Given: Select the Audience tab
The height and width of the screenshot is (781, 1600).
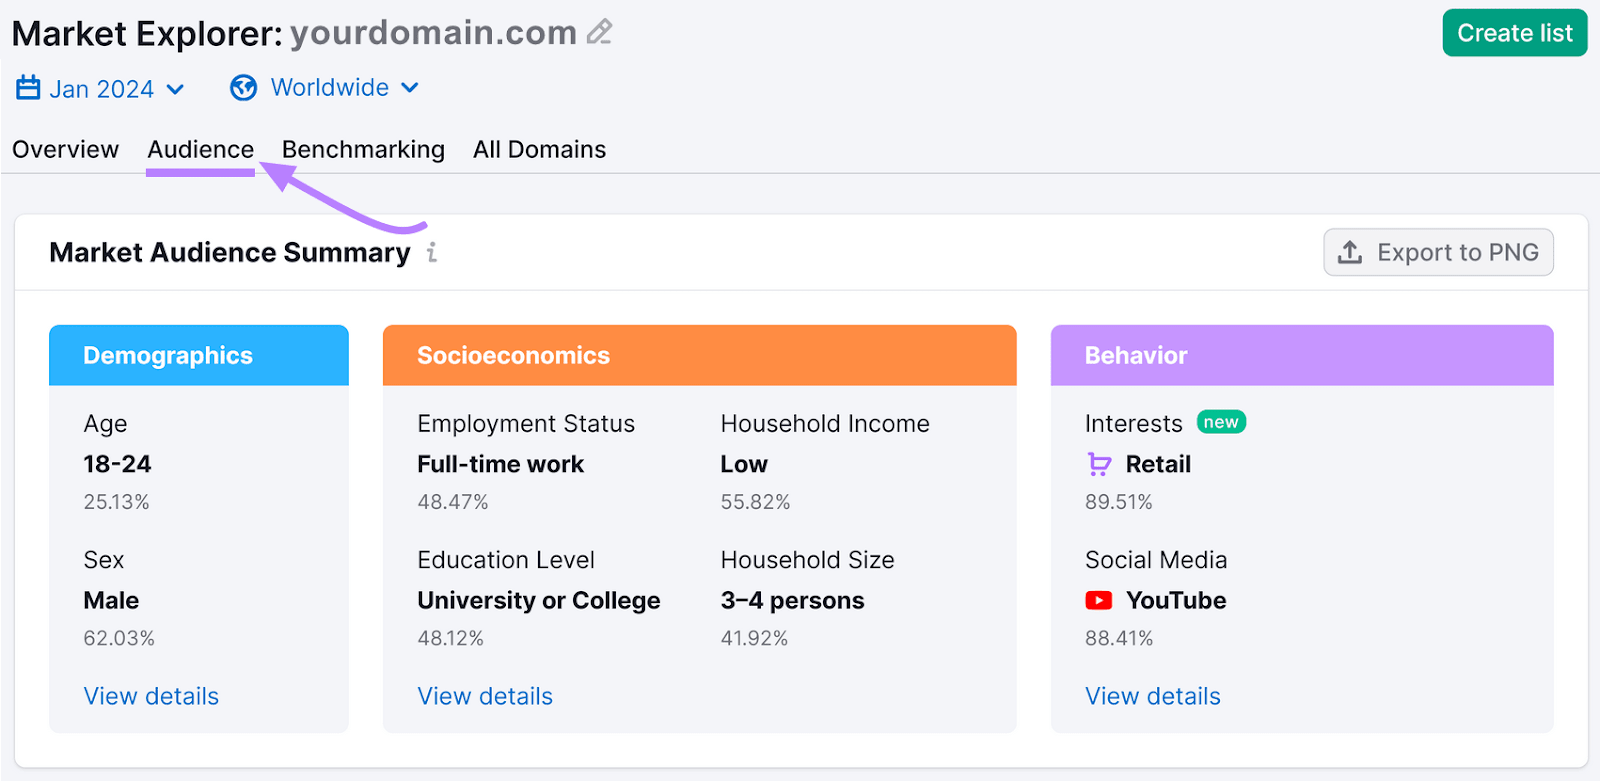Looking at the screenshot, I should 201,149.
